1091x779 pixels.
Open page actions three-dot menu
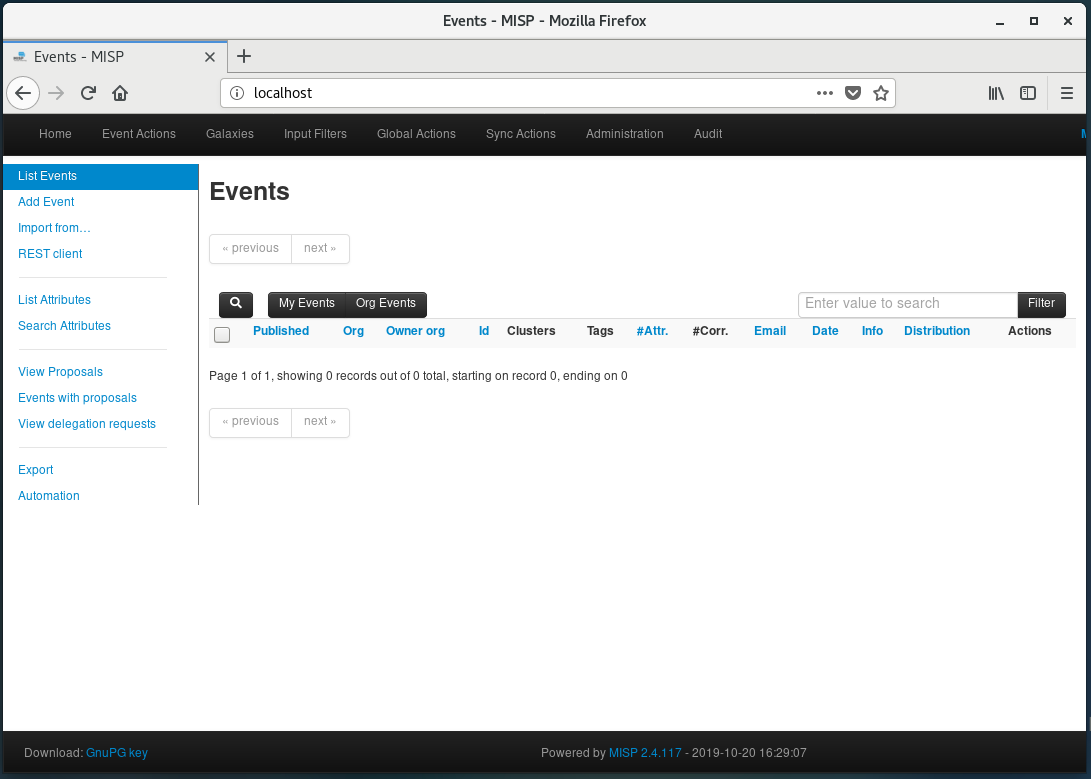click(825, 93)
